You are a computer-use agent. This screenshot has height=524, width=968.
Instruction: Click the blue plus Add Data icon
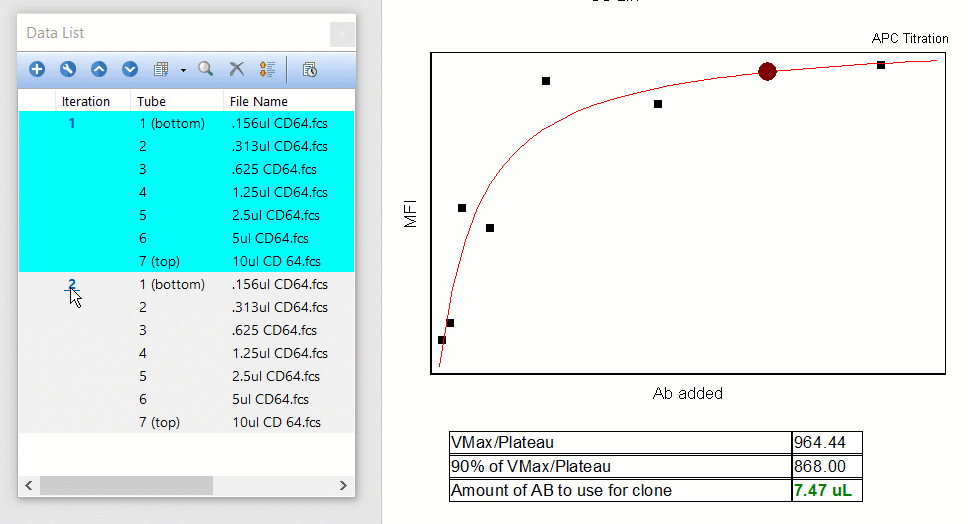(x=37, y=69)
